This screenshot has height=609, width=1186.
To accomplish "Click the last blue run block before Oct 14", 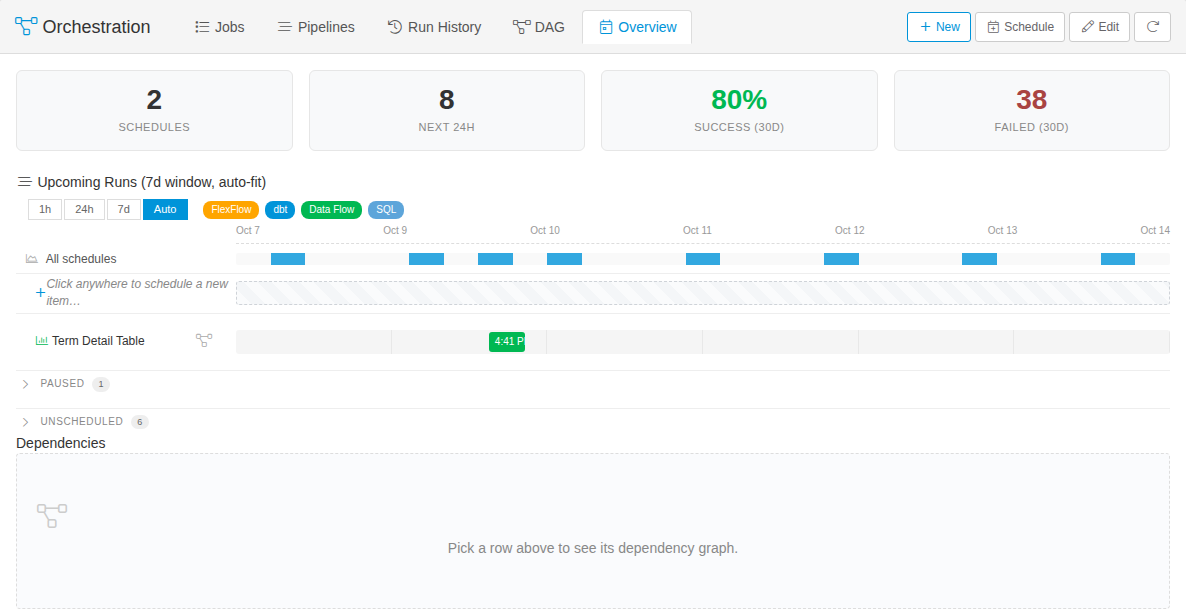I will point(1118,259).
